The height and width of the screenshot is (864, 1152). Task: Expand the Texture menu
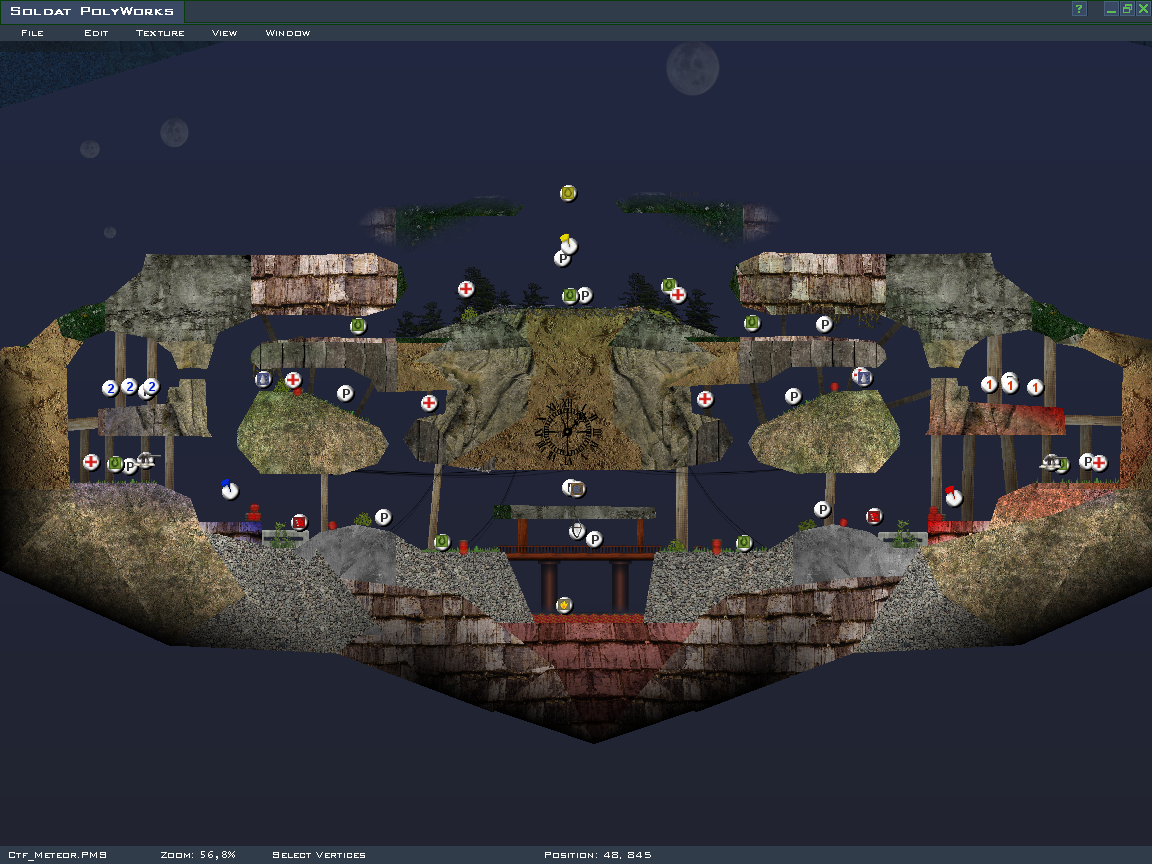tap(160, 33)
